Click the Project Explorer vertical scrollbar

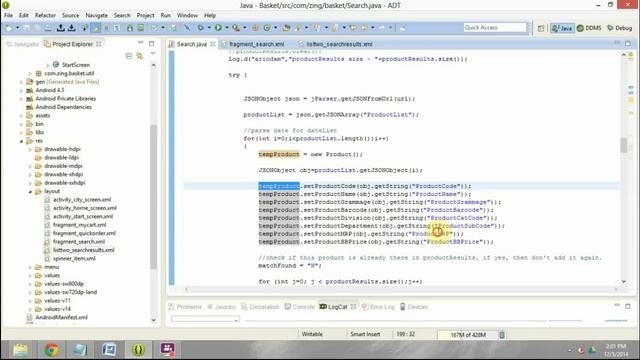click(153, 196)
